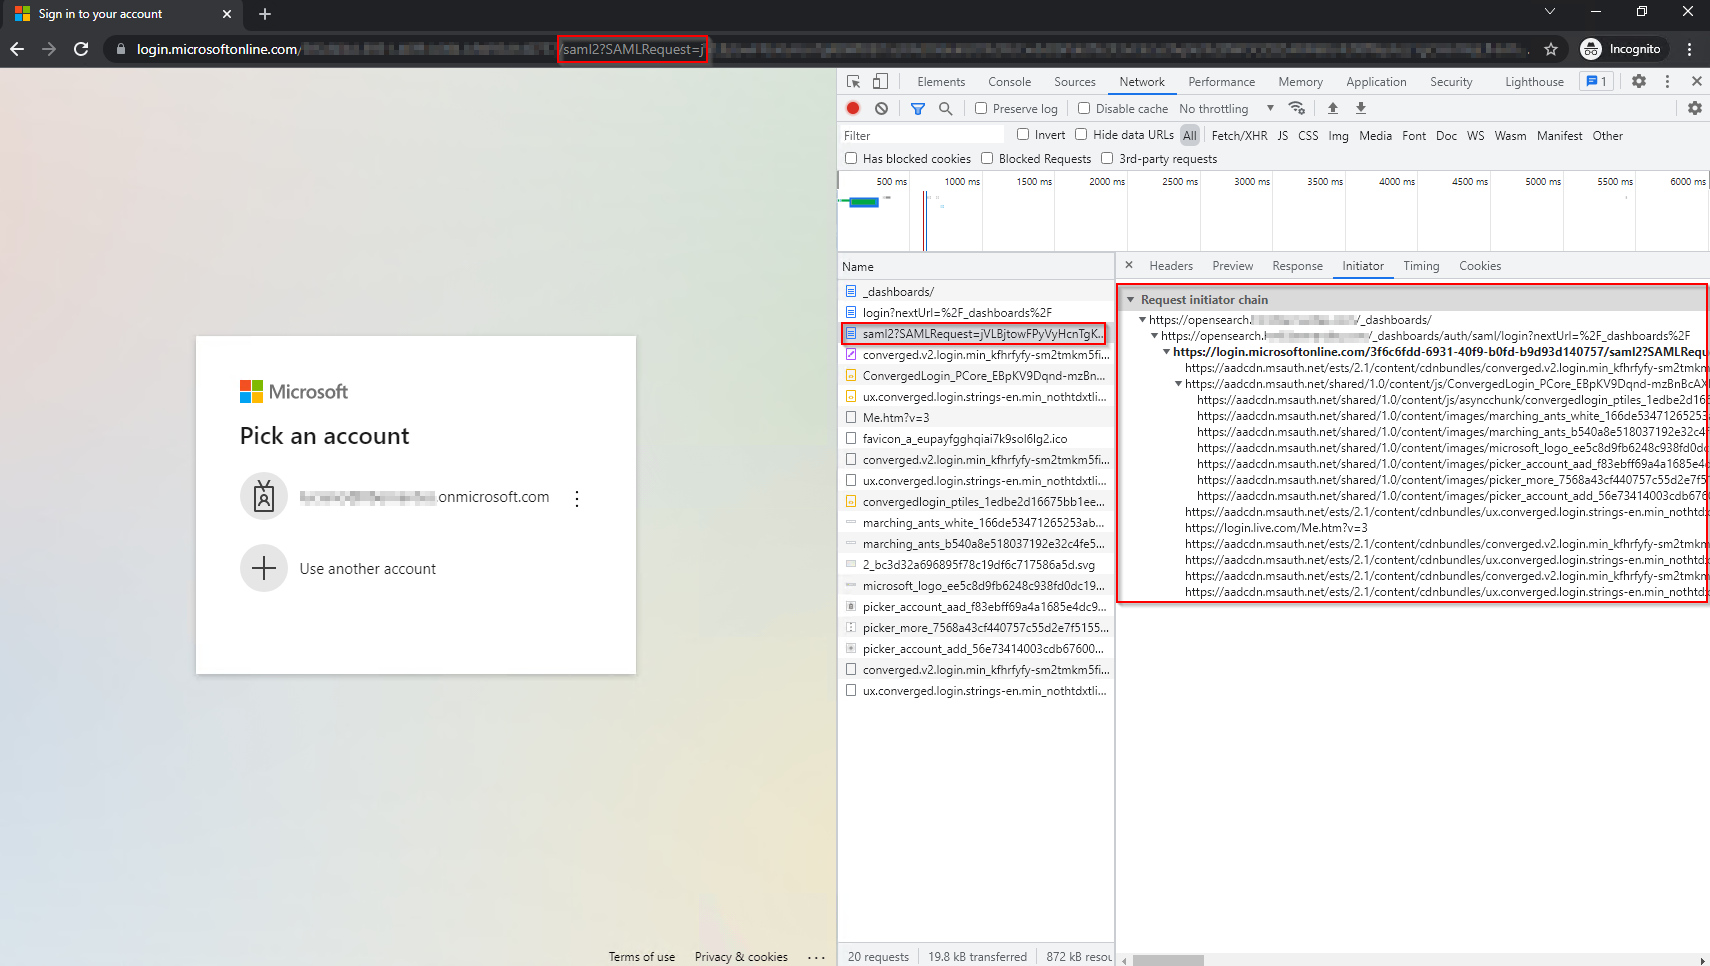
Task: Collapse the saml/login?nextUrl chain node
Action: [1155, 336]
